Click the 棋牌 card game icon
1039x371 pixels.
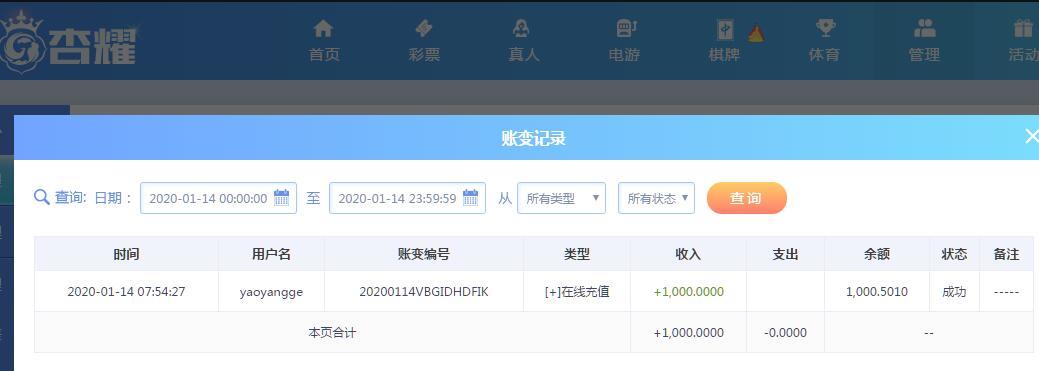[x=726, y=30]
